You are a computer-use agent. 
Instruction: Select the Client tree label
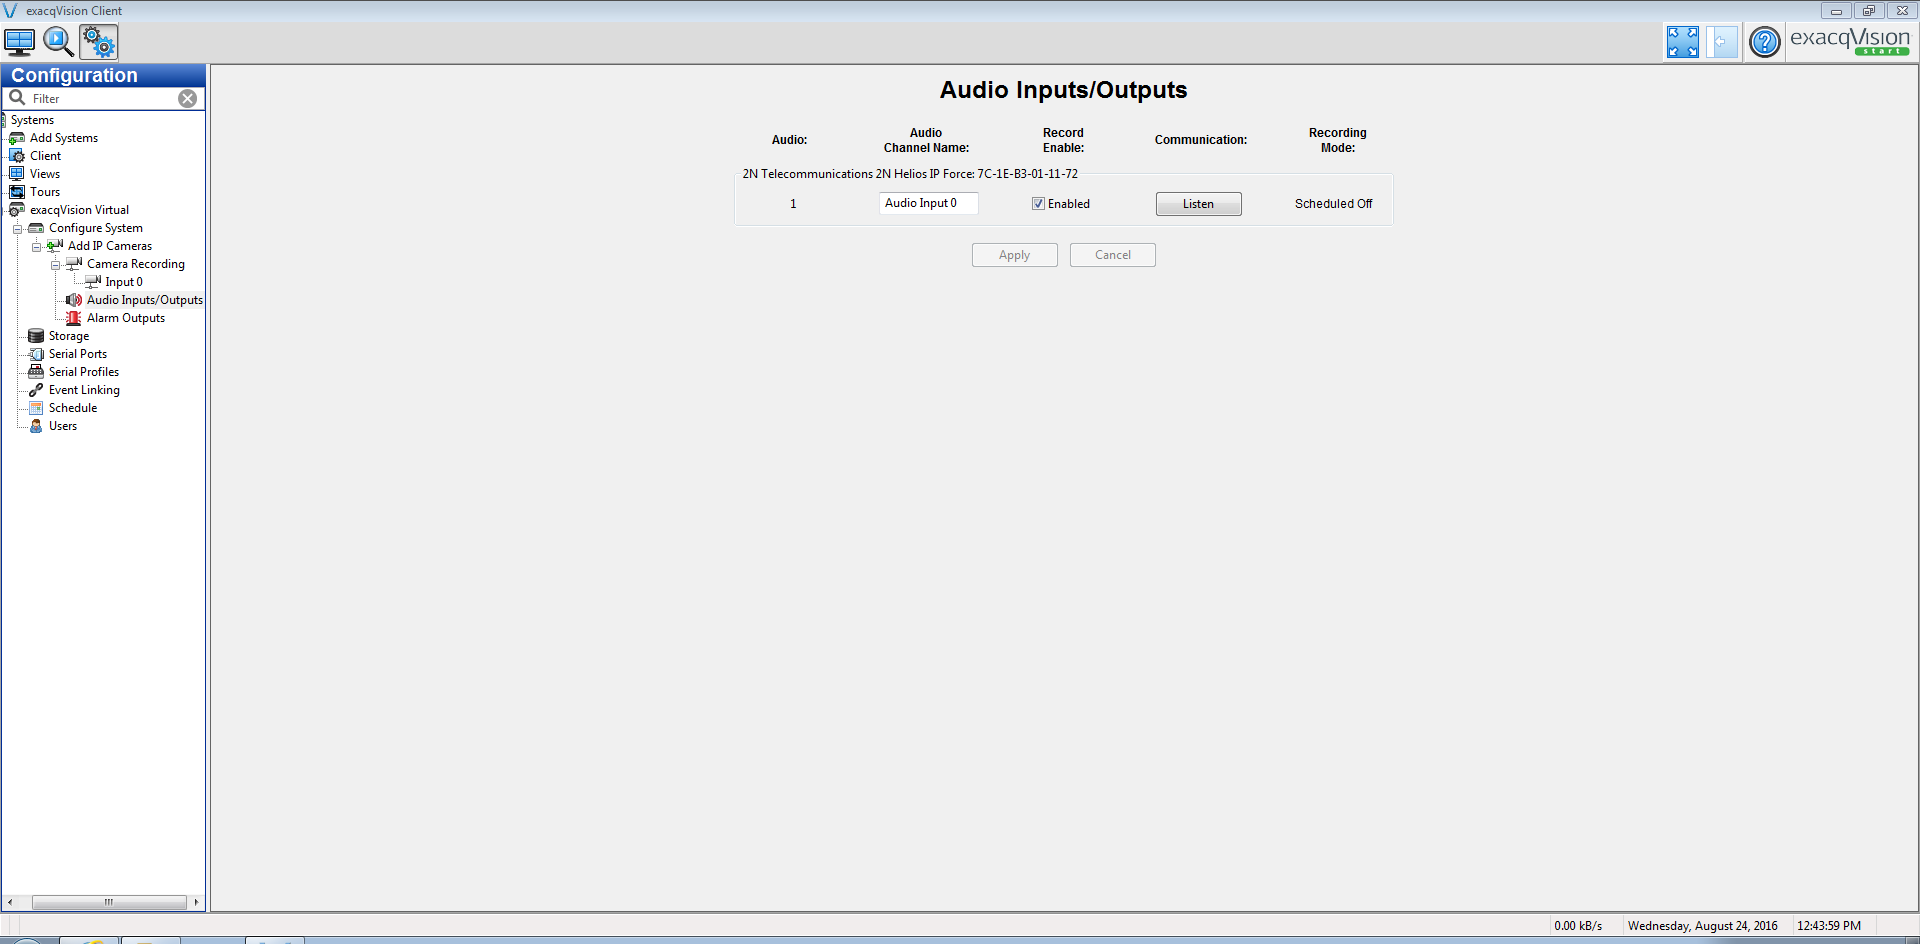(46, 156)
